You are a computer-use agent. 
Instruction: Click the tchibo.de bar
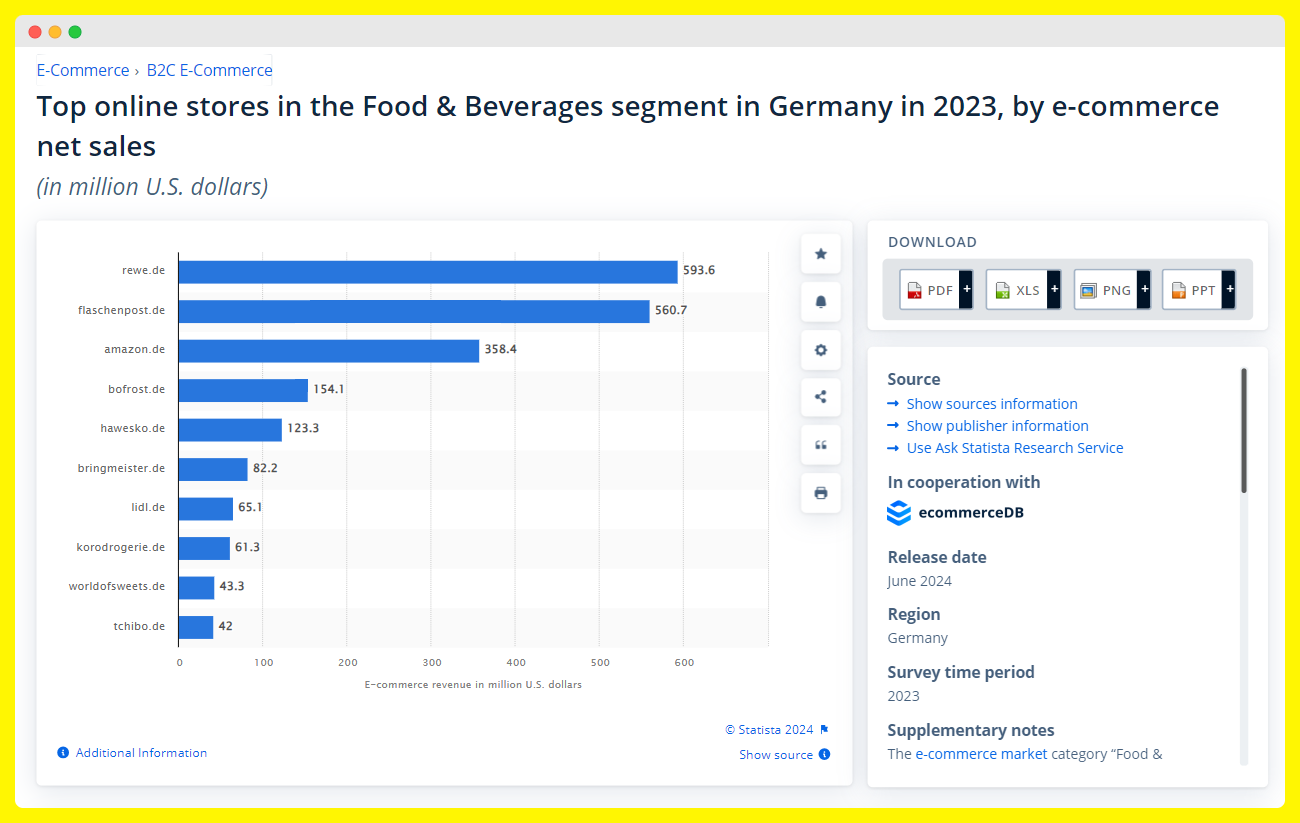coord(196,627)
